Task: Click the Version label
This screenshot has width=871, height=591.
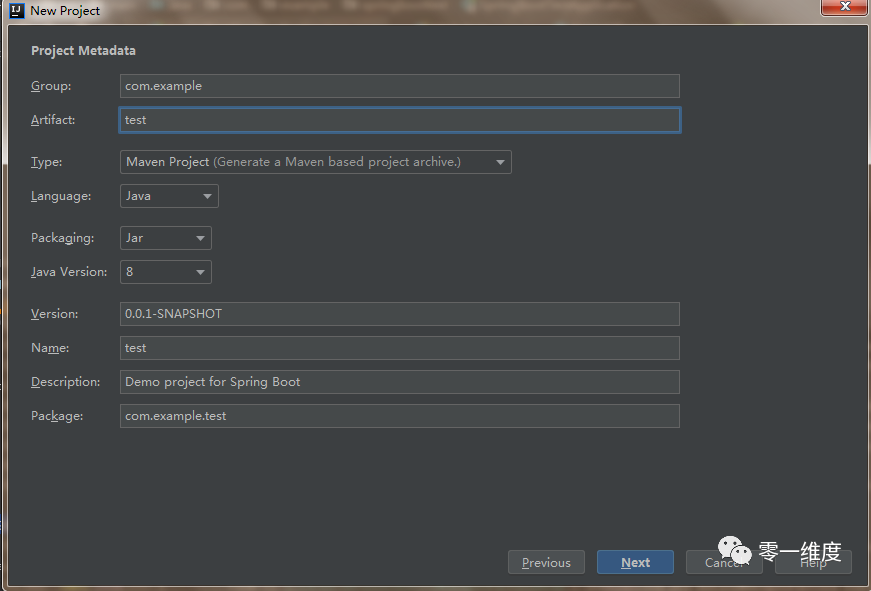Action: 54,314
